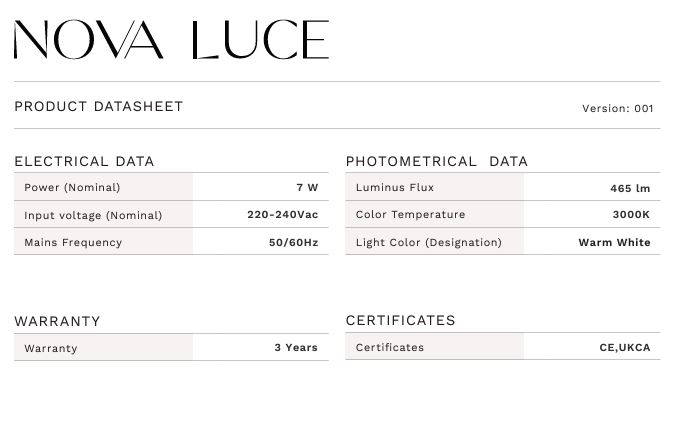Click the Warm White light color value

pyautogui.click(x=614, y=242)
